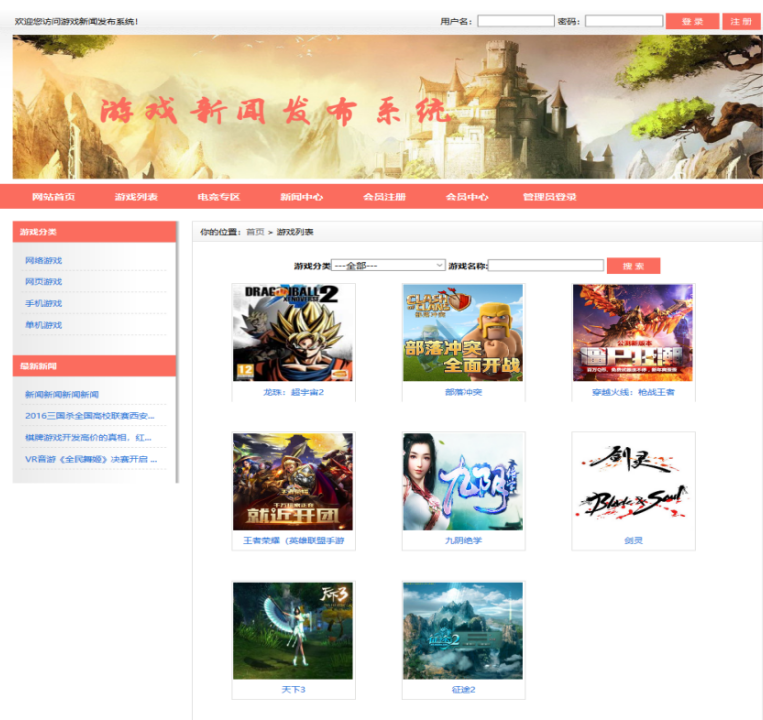Open 九阴绝学 cover thumbnail

click(x=463, y=482)
